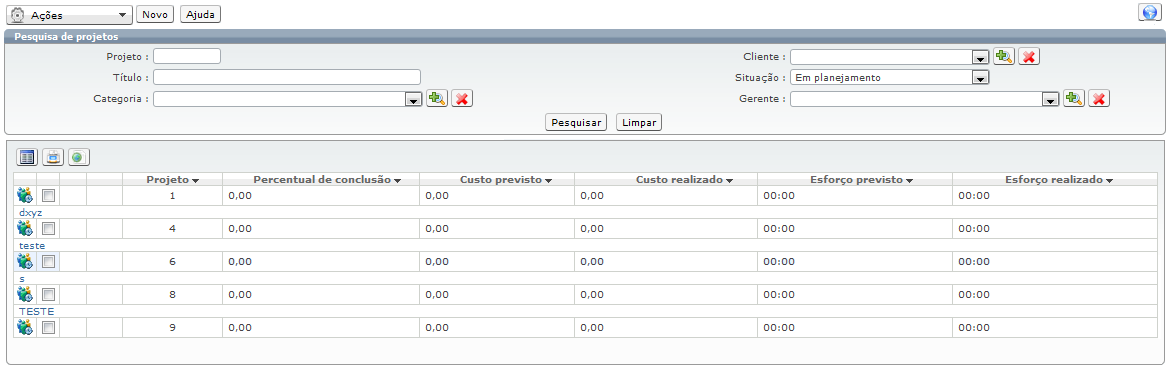The height and width of the screenshot is (371, 1171).
Task: Open the project icon for project 1
Action: 25,196
